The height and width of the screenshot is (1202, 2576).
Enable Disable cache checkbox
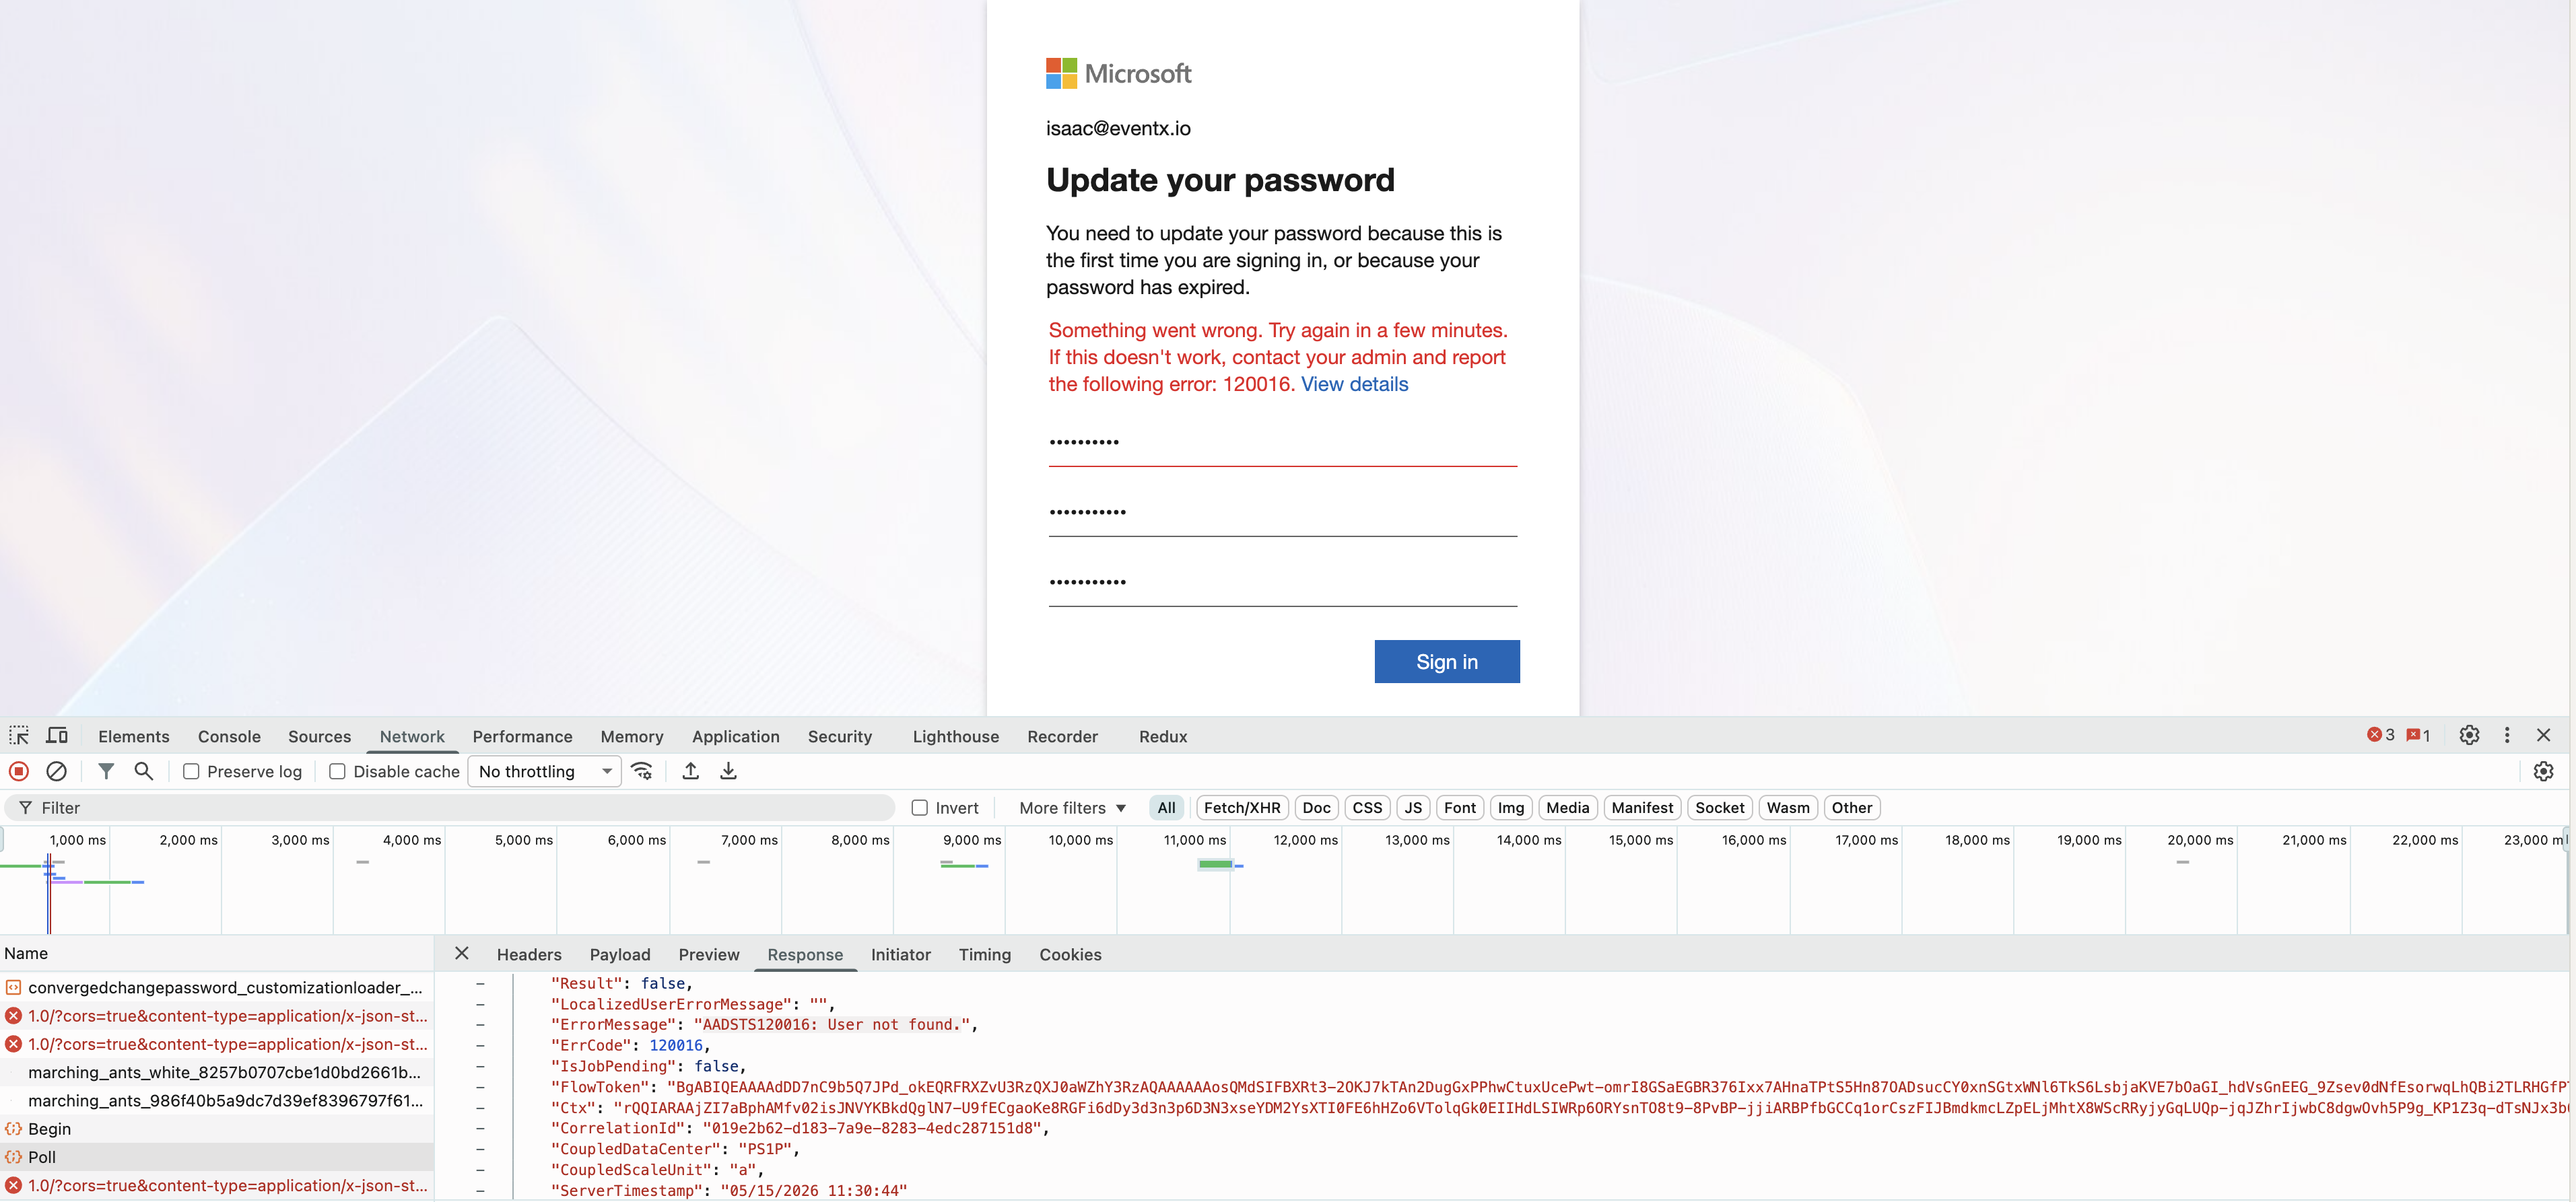tap(337, 771)
